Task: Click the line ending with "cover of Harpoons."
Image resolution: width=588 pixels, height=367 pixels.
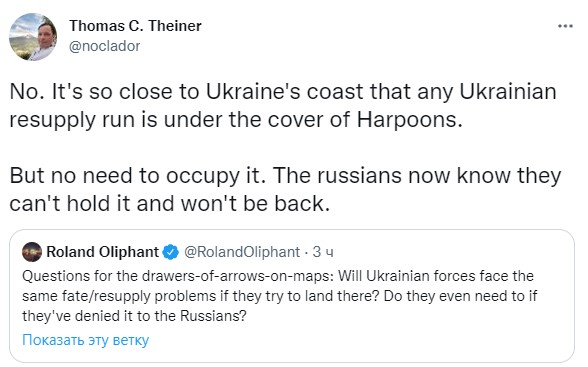Action: coord(236,120)
